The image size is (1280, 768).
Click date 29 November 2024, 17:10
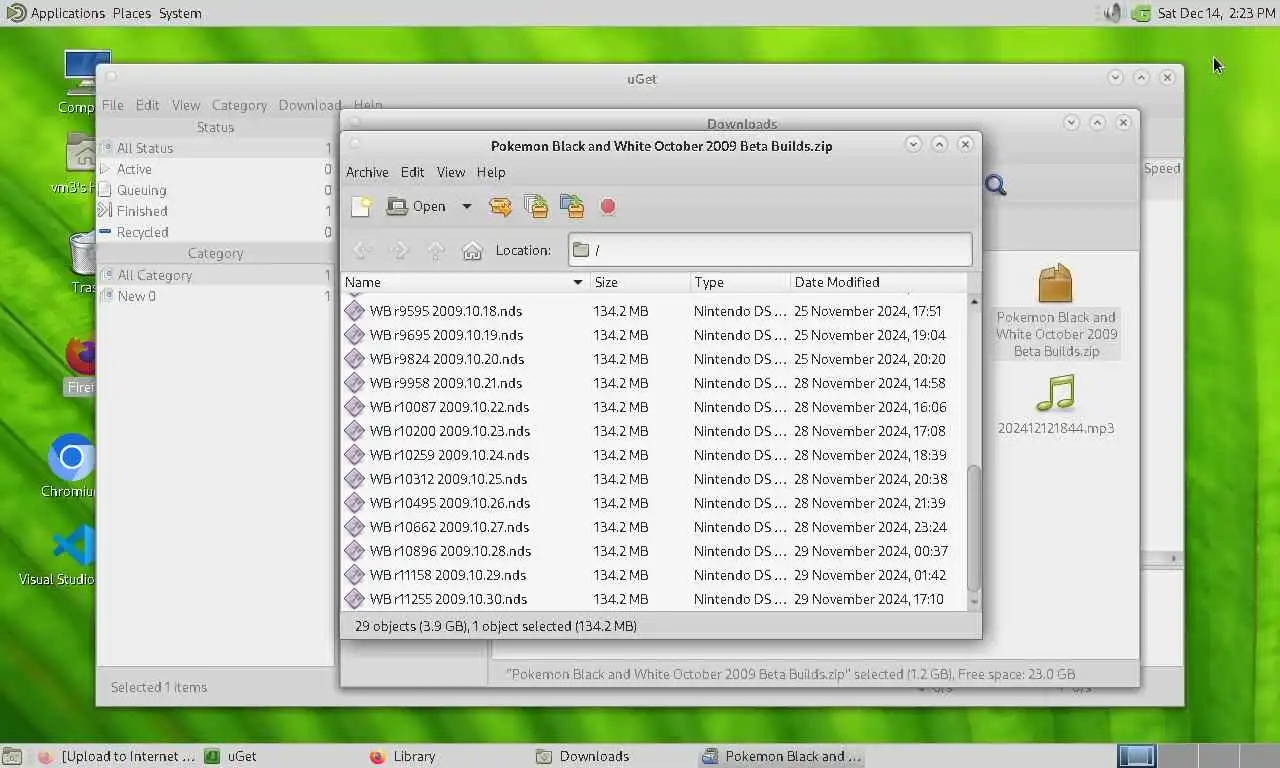(x=868, y=599)
